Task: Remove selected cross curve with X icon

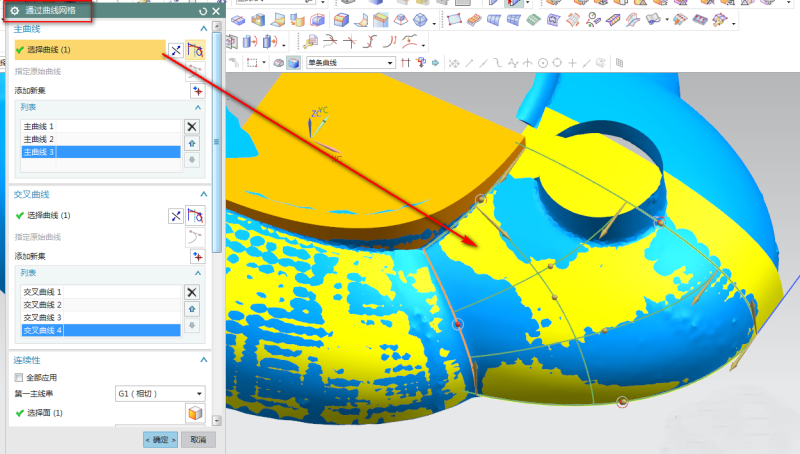Action: point(192,292)
